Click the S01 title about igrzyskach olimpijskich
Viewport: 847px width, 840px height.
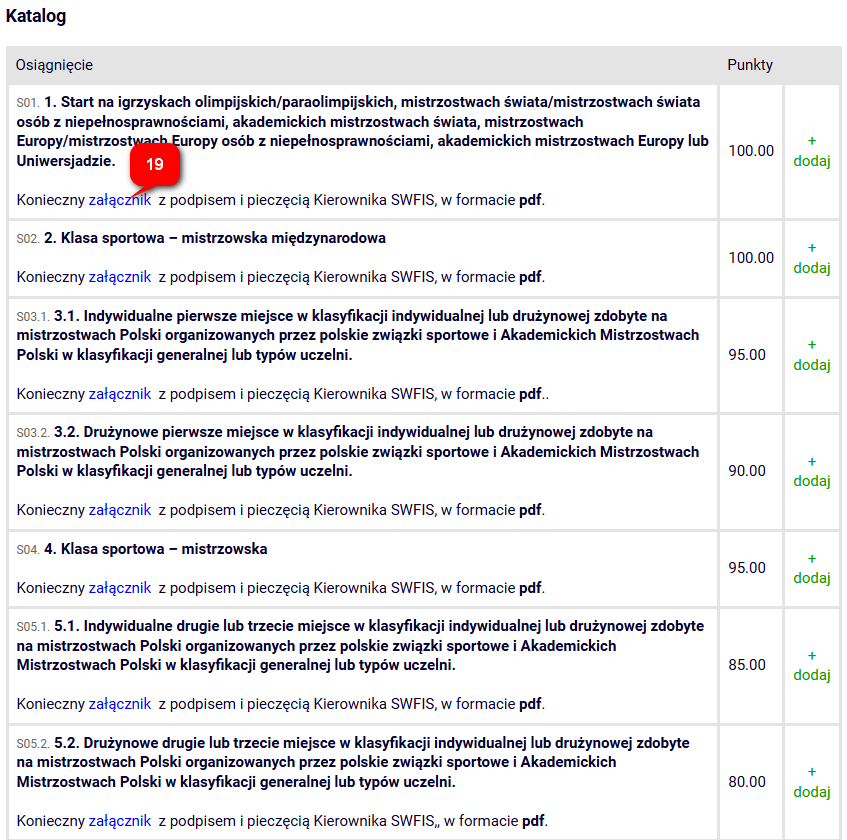pos(362,131)
